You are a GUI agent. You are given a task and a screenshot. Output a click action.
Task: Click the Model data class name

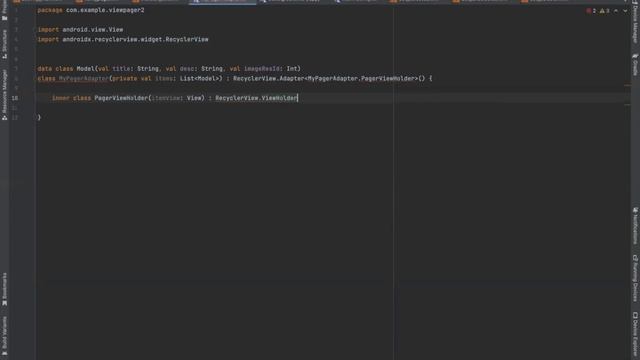click(85, 69)
